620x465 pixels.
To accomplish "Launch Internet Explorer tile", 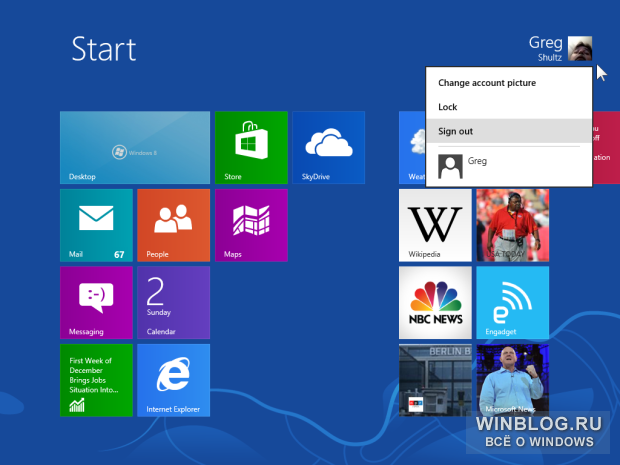I will pos(174,380).
